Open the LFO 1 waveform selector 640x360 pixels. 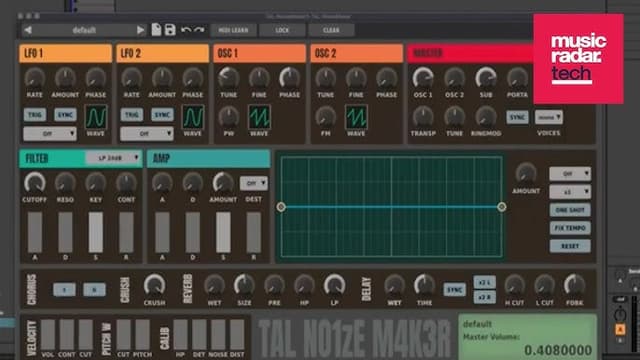pyautogui.click(x=96, y=117)
